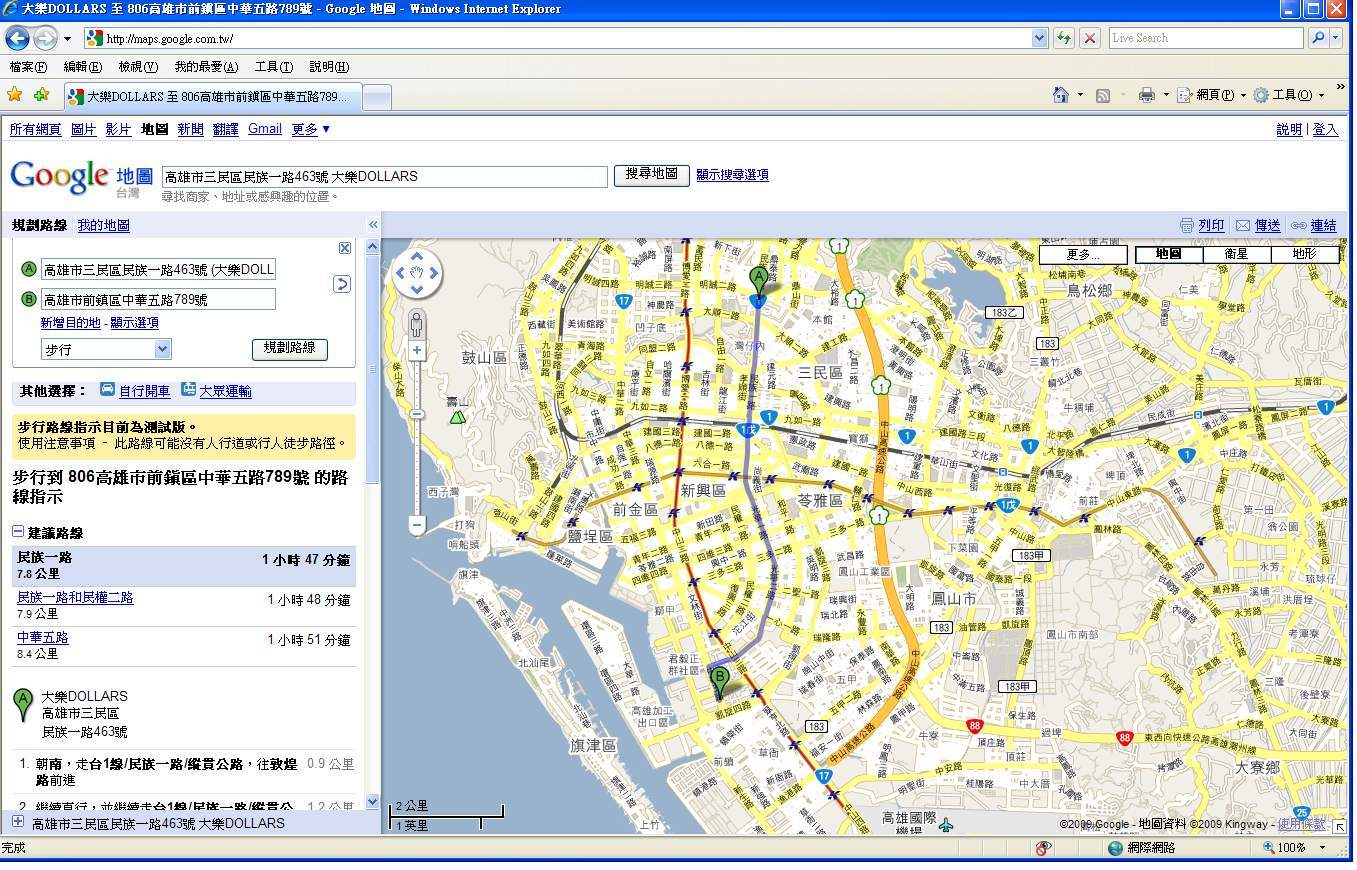Open the zoom level 100% dropdown
1357x870 pixels.
coord(1323,848)
